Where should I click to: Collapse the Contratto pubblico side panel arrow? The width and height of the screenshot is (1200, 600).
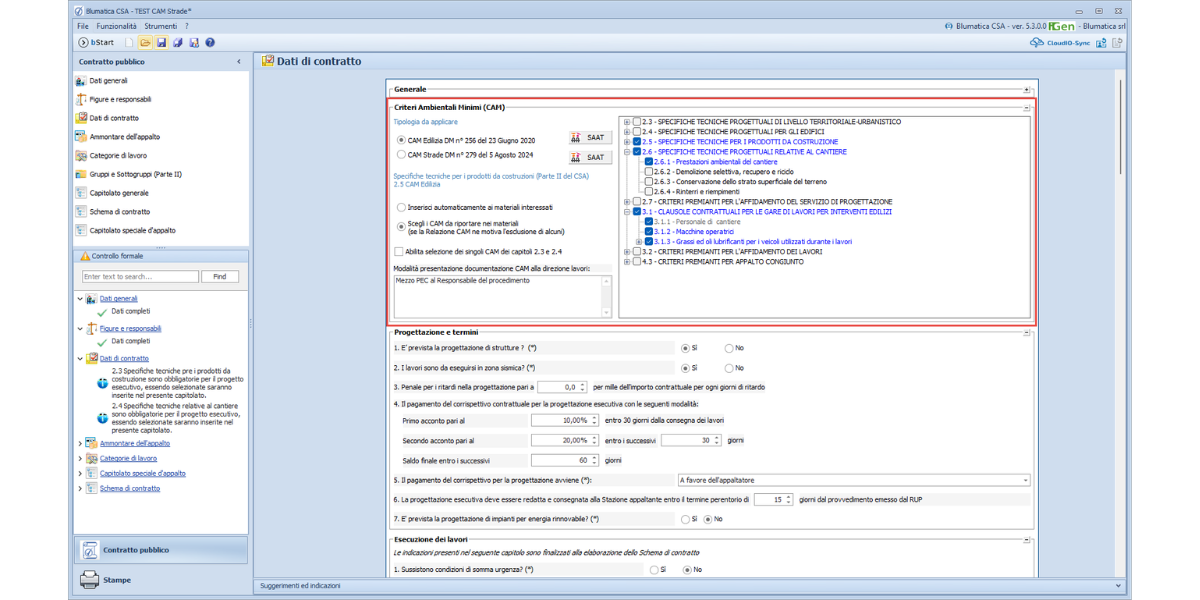(x=238, y=62)
